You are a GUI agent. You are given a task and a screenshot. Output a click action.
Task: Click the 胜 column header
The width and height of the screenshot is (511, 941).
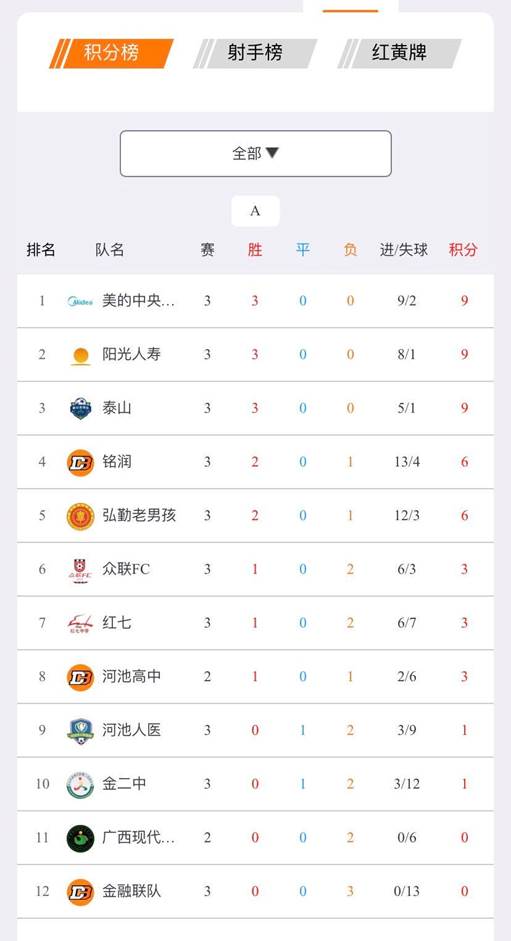pyautogui.click(x=255, y=250)
